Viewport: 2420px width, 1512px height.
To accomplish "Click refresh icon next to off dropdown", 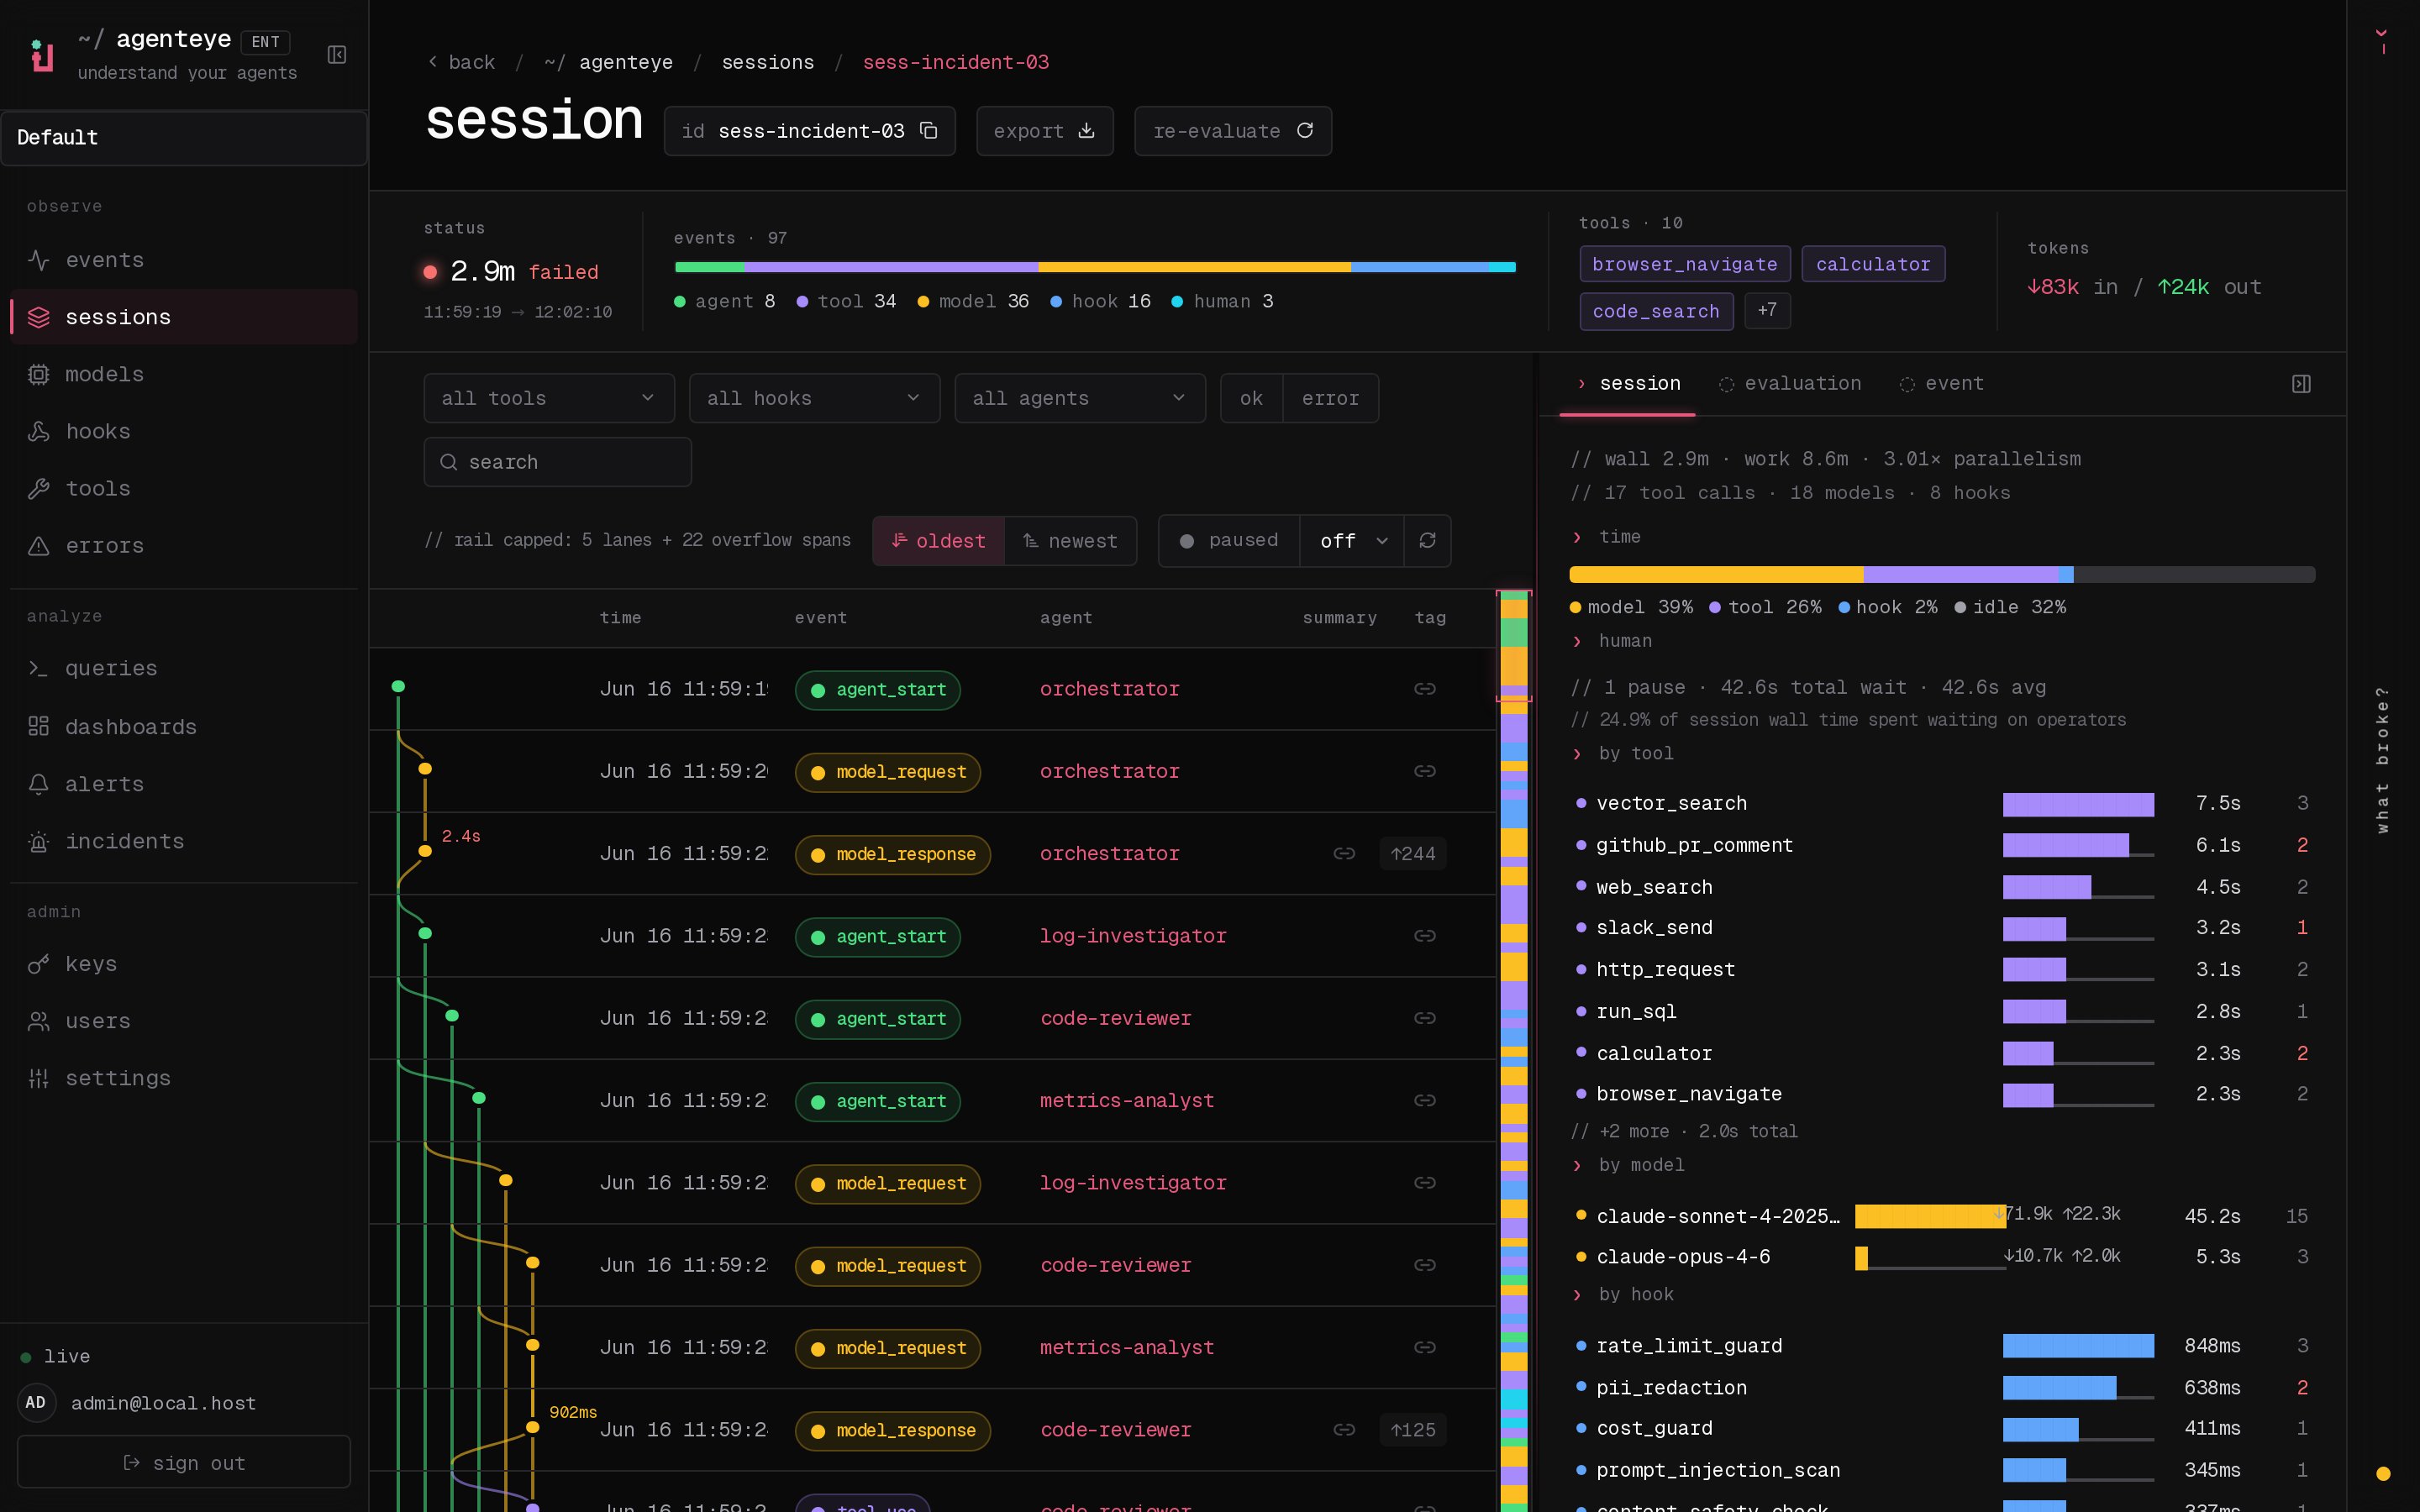I will pyautogui.click(x=1427, y=541).
